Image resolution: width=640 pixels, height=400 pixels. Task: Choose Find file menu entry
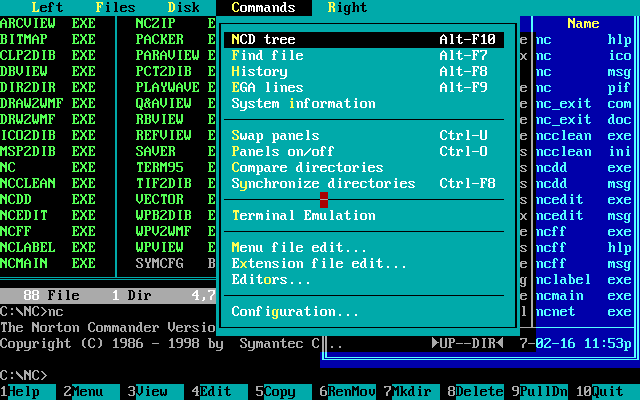coord(364,56)
